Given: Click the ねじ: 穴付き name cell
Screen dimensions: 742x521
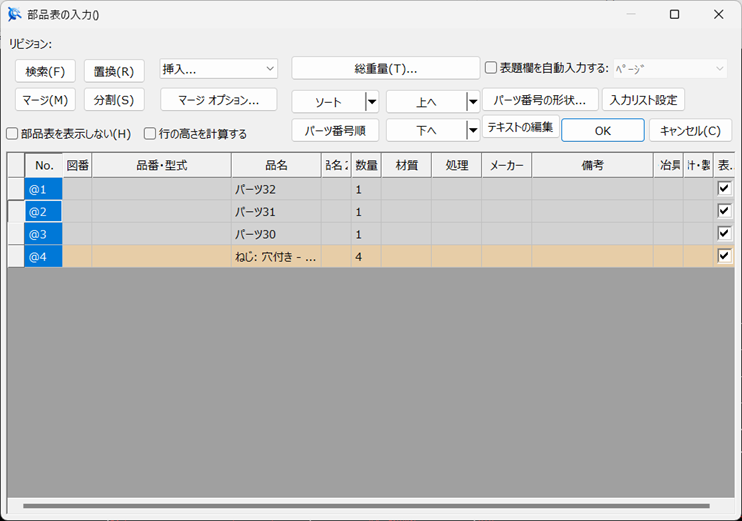Looking at the screenshot, I should pos(276,256).
